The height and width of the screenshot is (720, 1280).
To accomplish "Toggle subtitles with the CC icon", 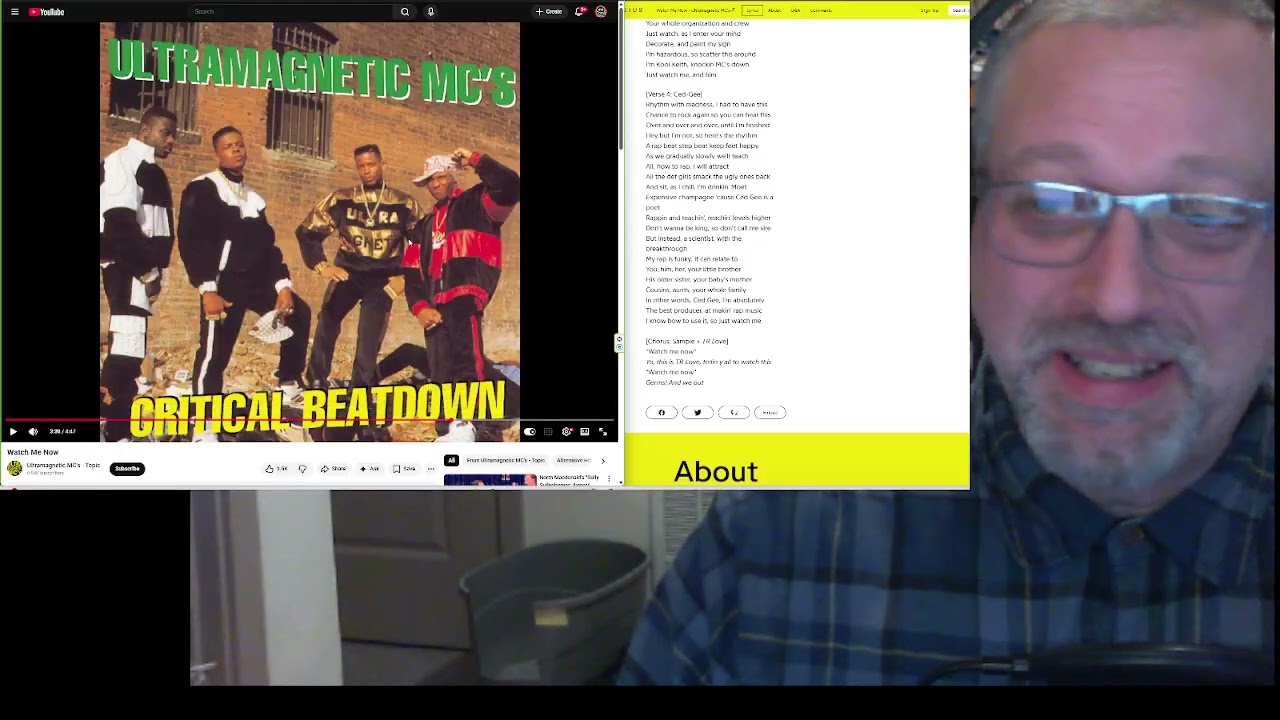I will [548, 431].
